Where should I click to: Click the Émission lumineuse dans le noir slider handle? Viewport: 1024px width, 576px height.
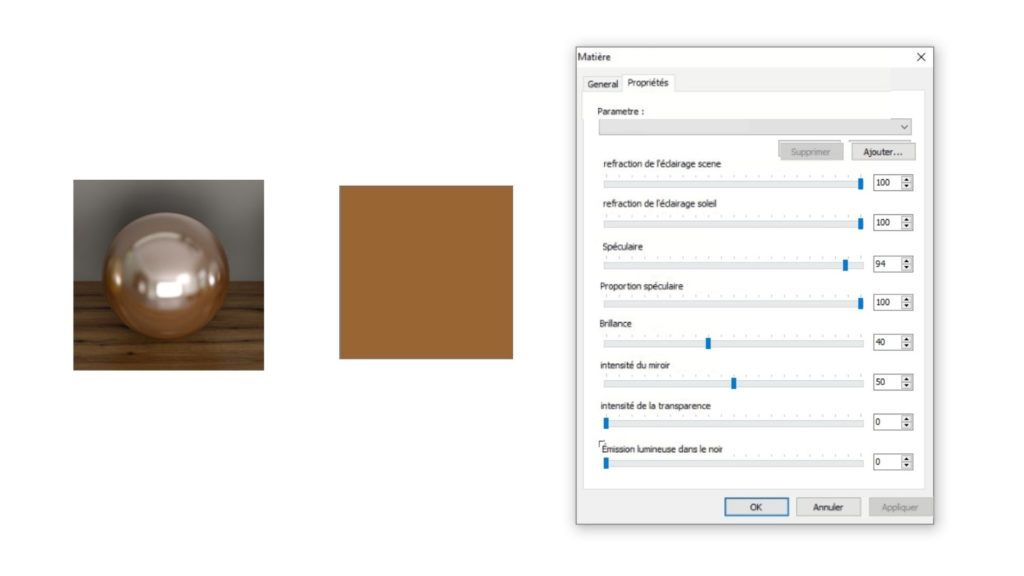606,463
